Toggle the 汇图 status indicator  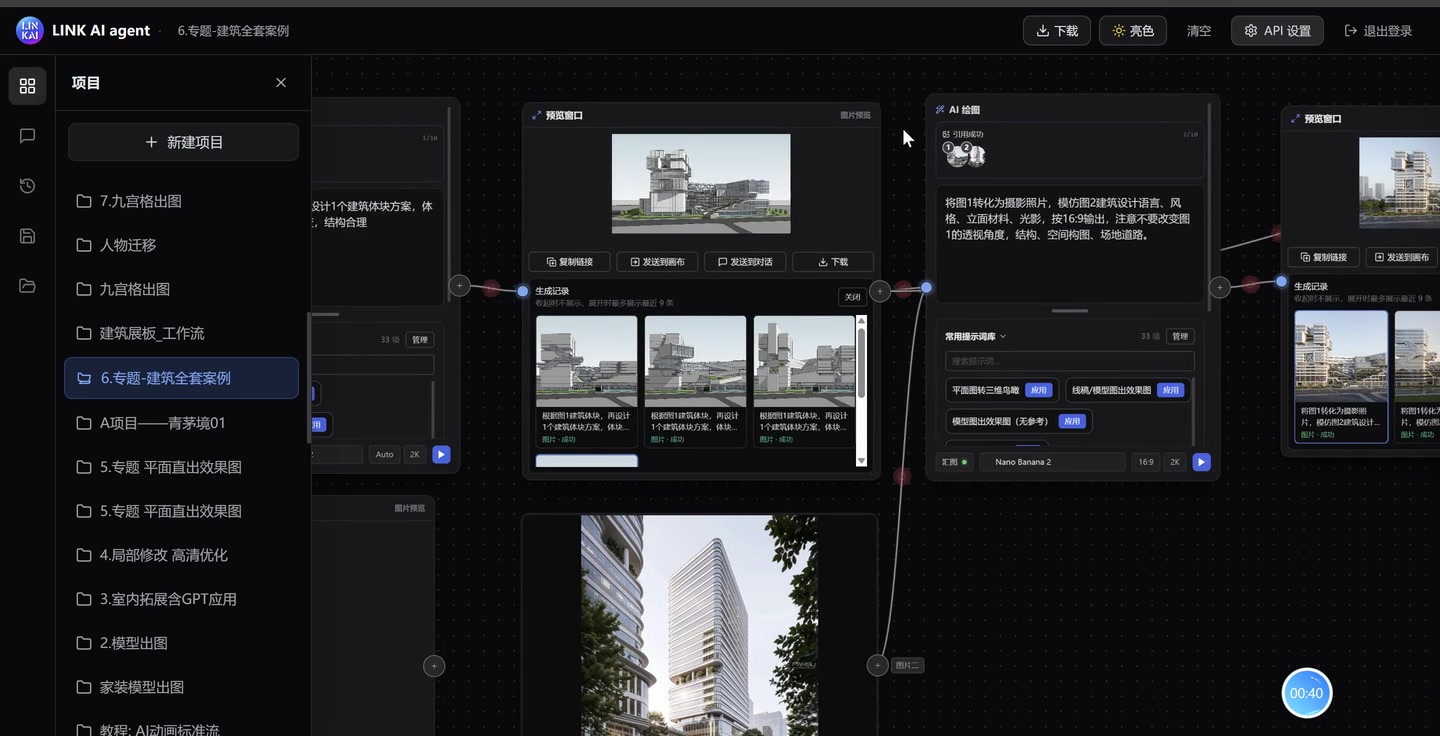(x=955, y=462)
